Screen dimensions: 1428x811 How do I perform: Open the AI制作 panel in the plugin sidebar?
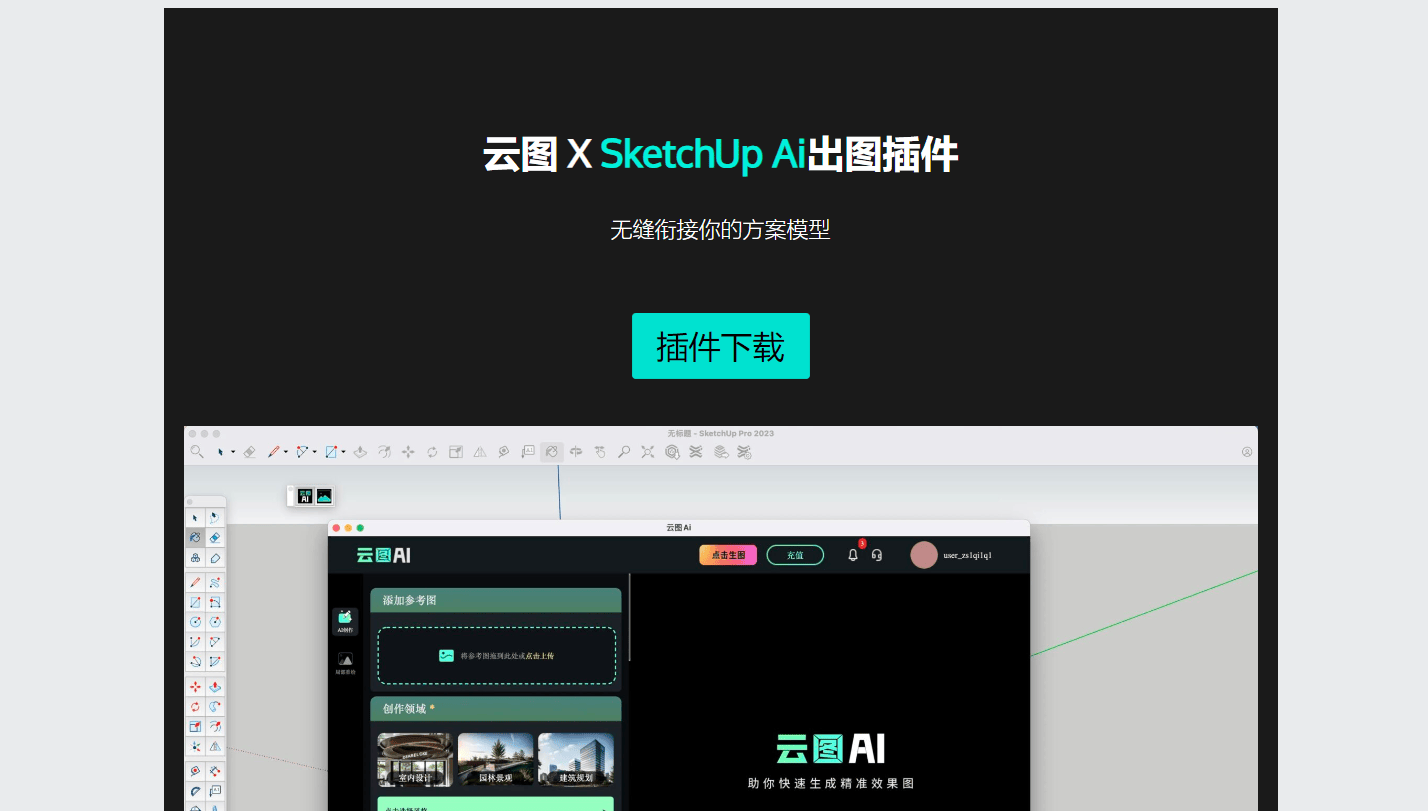(346, 621)
